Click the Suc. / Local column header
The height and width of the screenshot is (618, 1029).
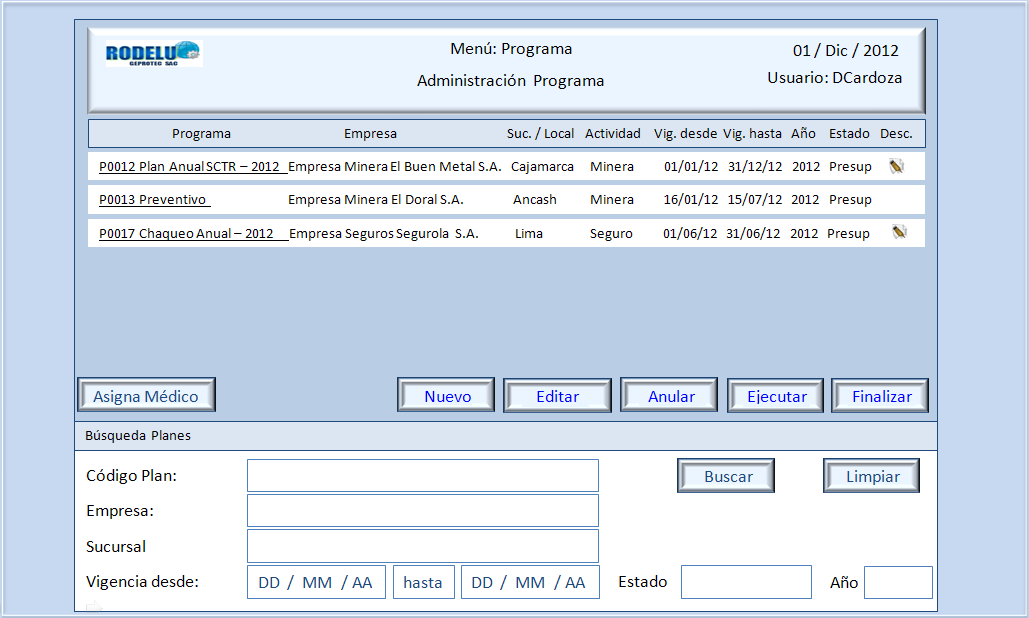click(x=540, y=134)
